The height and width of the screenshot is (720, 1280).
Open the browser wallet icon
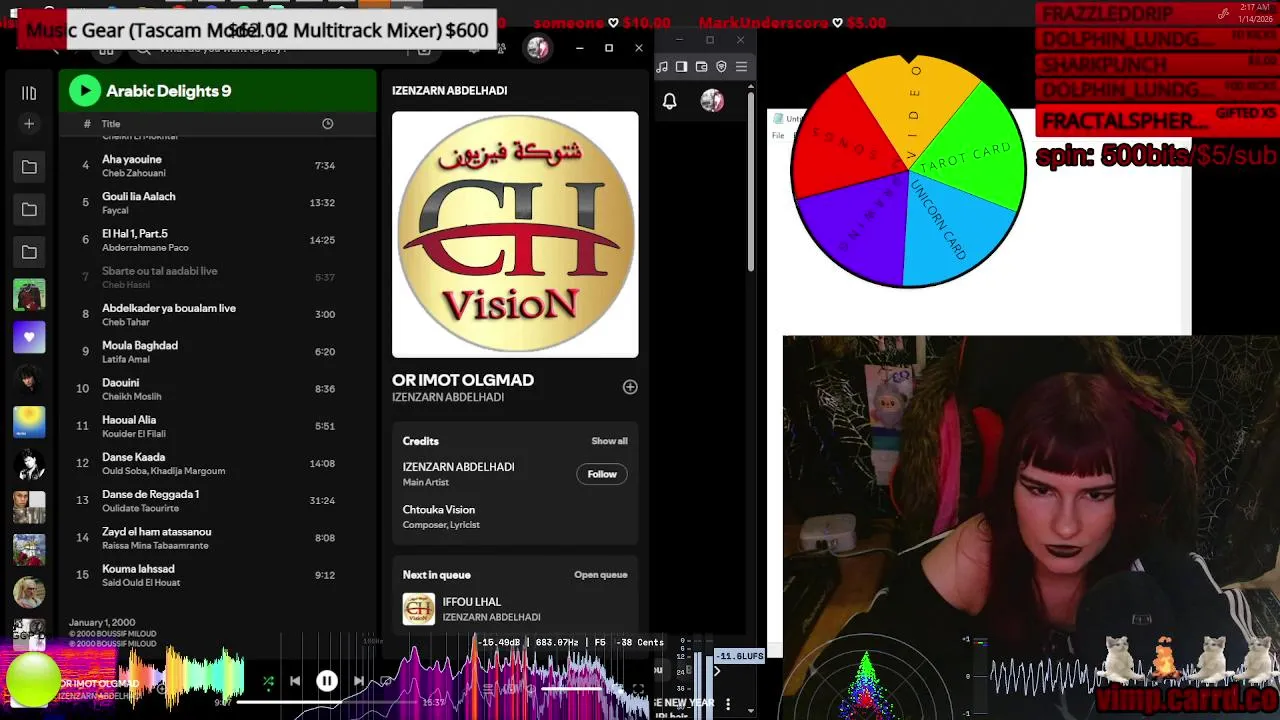(701, 67)
